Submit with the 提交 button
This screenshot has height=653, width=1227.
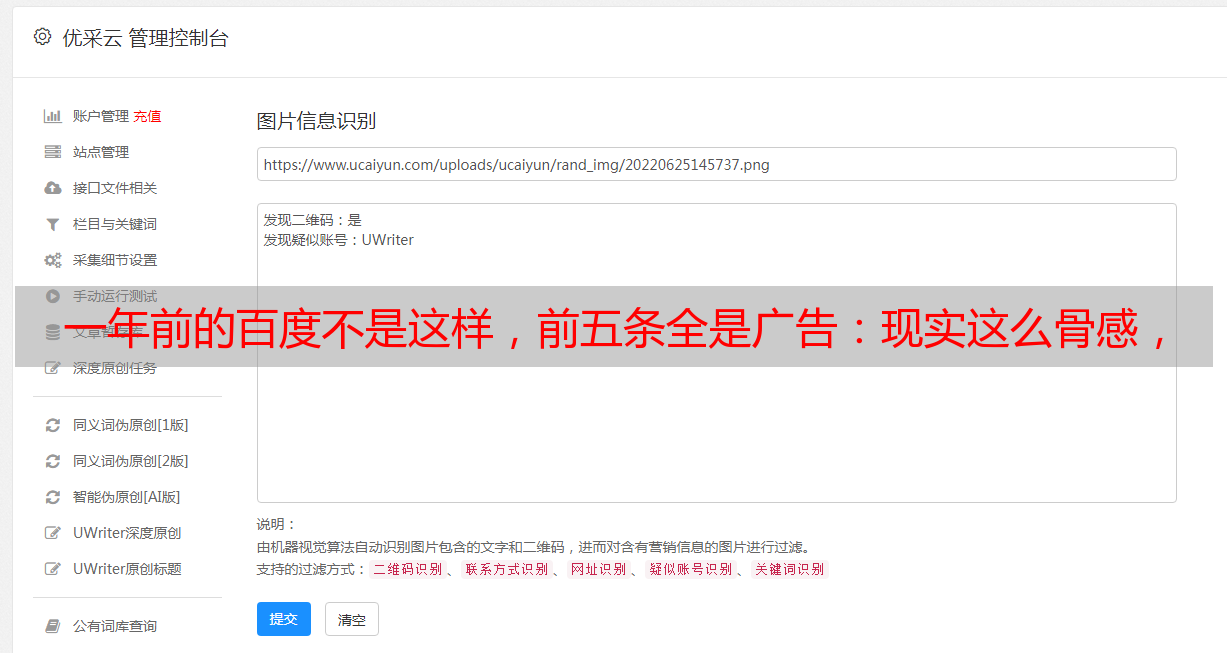[284, 619]
